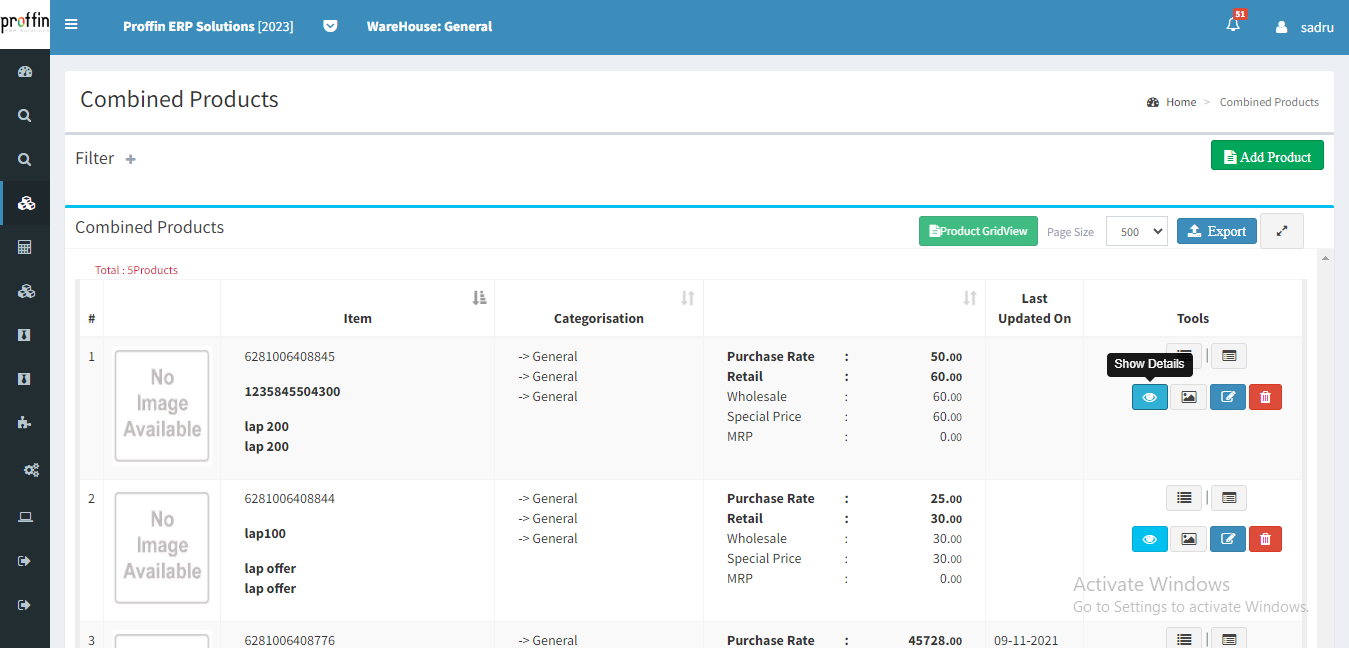This screenshot has width=1349, height=648.
Task: Open dropdown next to Proffin ERP Solutions
Action: [x=330, y=26]
